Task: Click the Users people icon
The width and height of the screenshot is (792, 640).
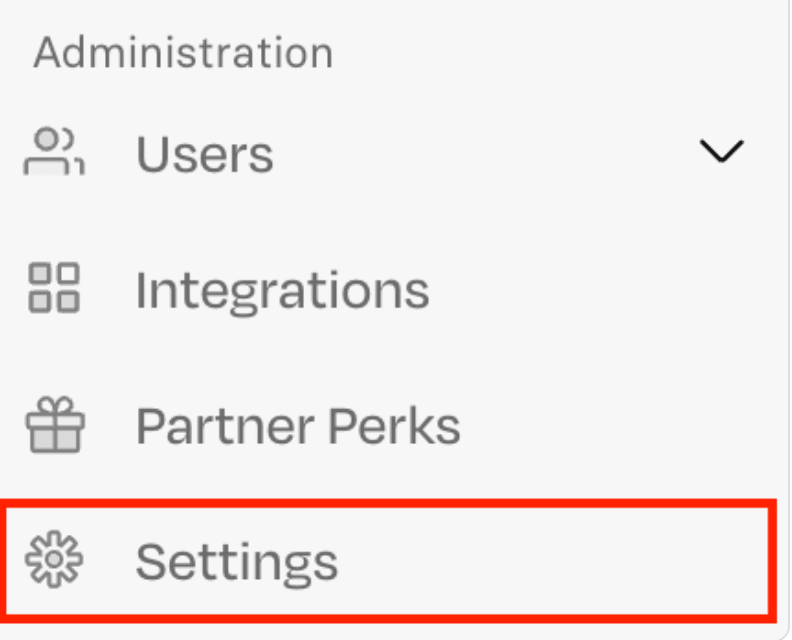Action: (x=54, y=152)
